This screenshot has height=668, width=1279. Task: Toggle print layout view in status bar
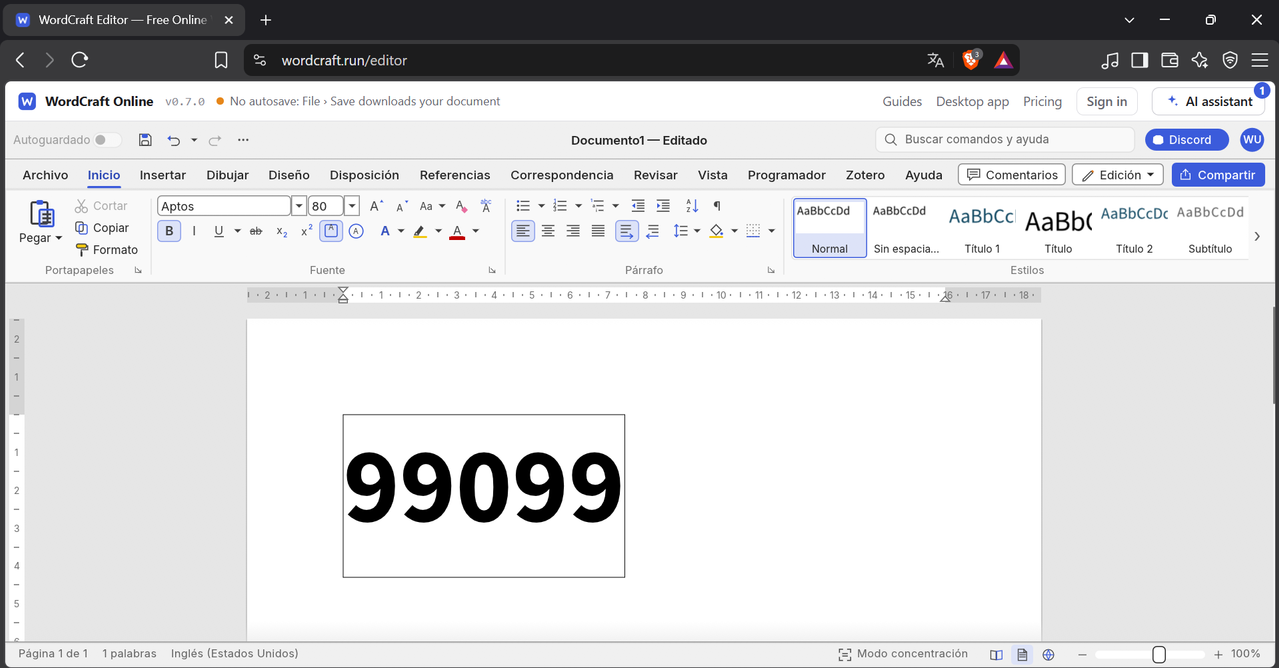click(1022, 654)
